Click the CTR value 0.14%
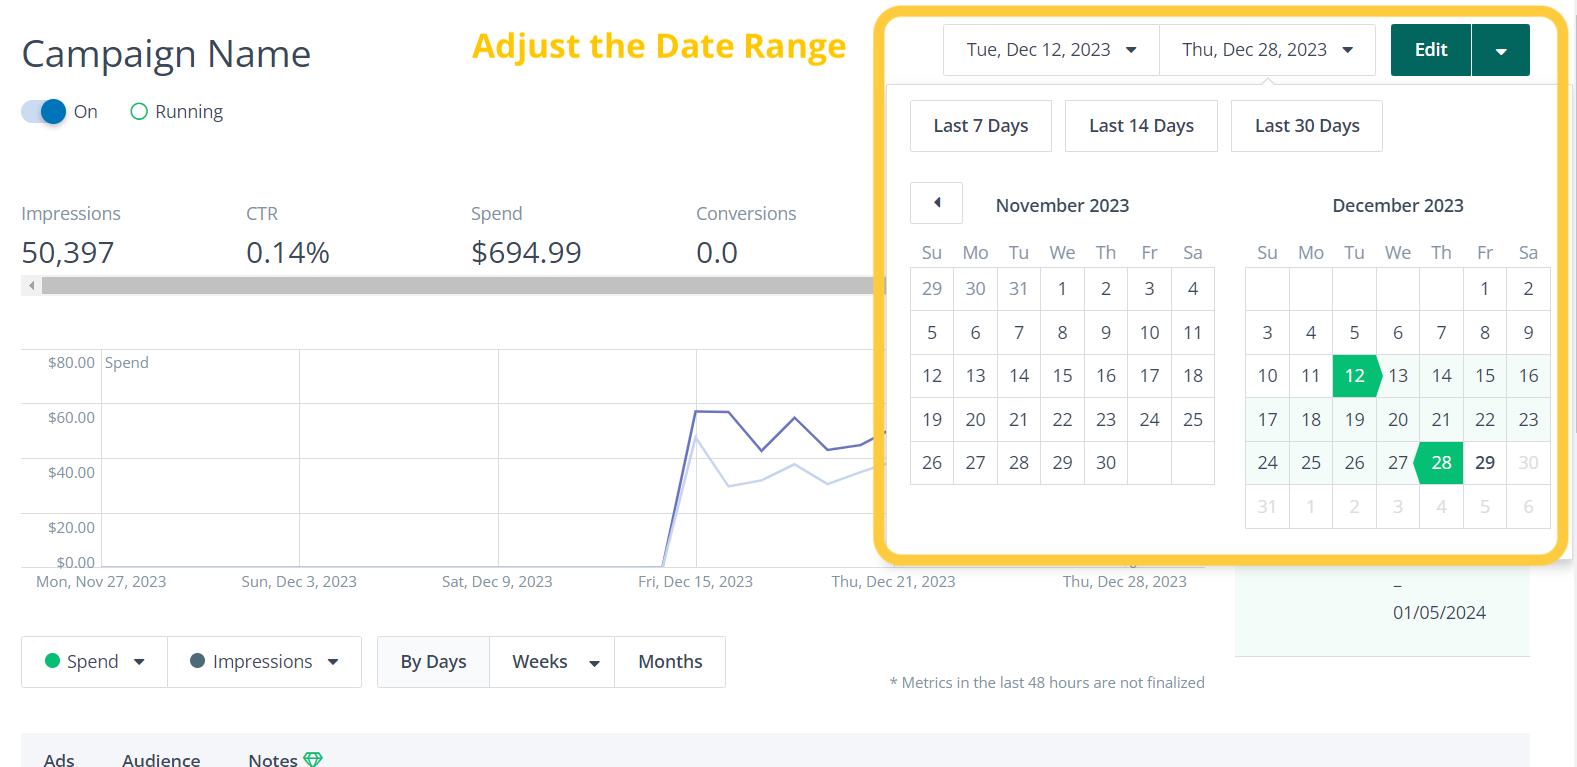Screen dimensions: 1577x767 [x=288, y=253]
